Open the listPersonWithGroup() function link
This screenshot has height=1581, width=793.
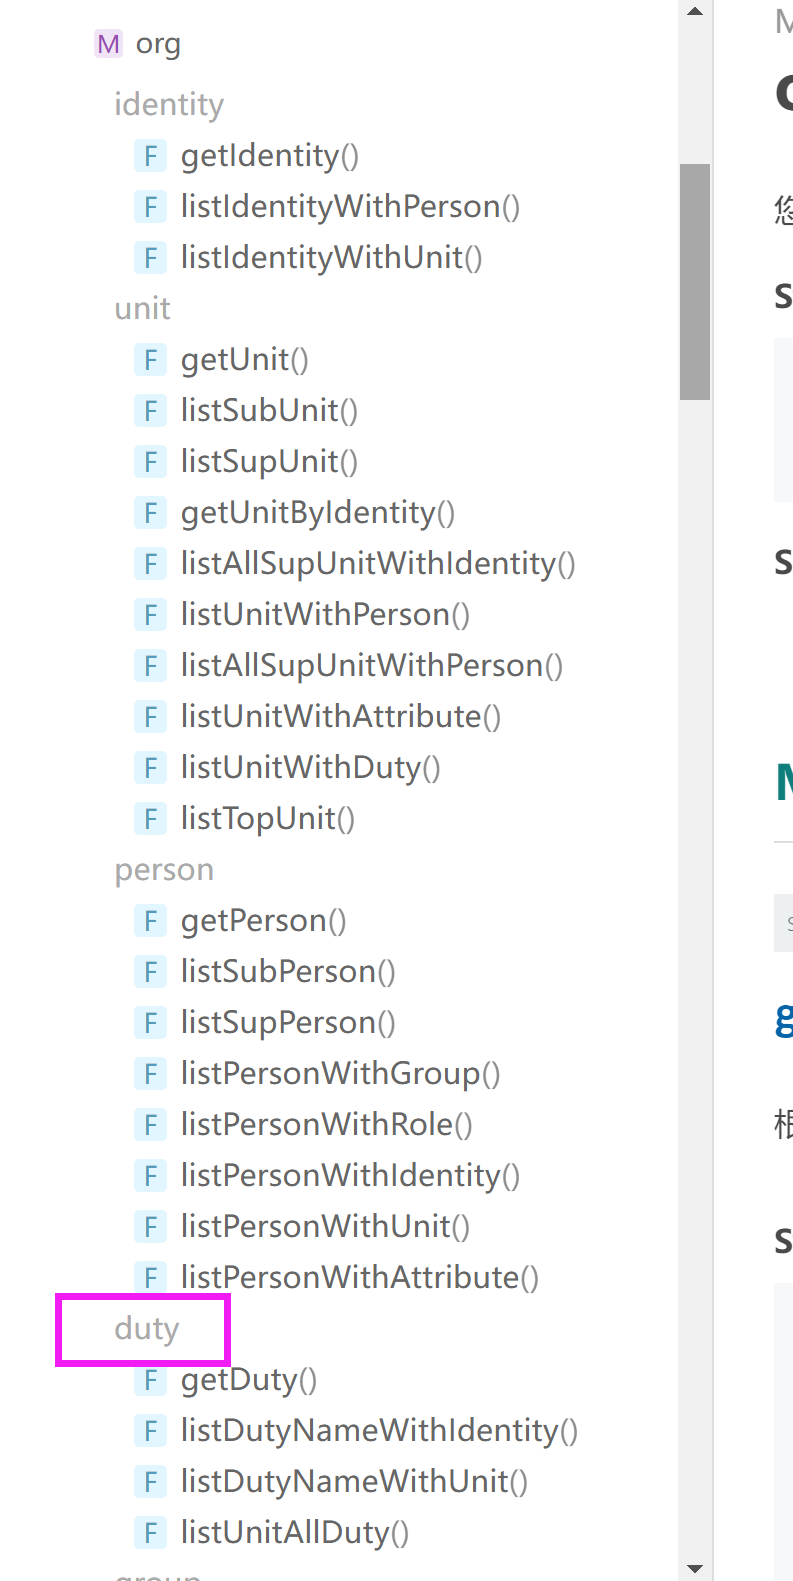pyautogui.click(x=340, y=1074)
